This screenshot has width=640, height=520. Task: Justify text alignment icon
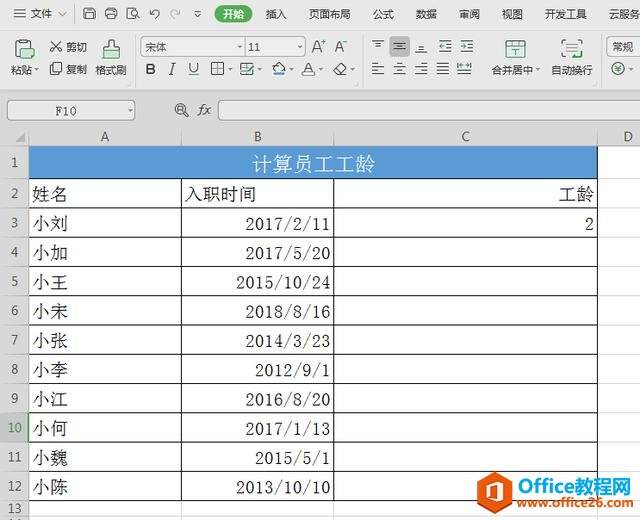pos(442,68)
